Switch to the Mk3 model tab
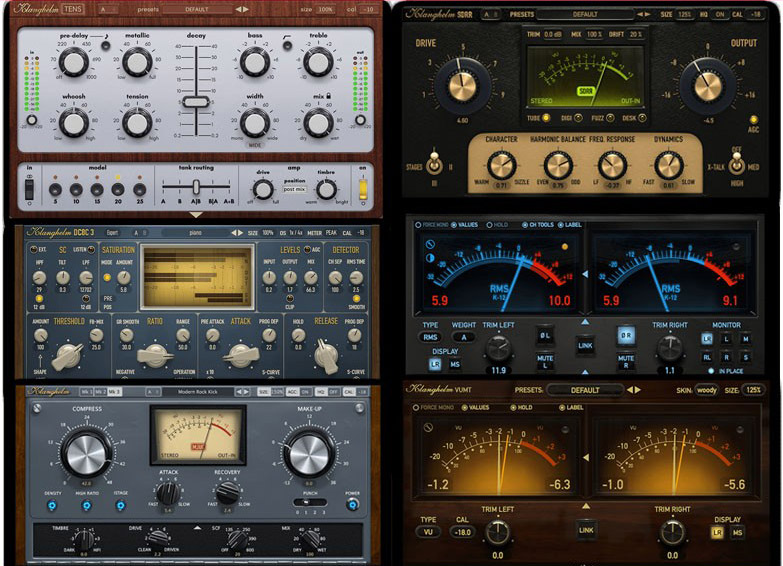The width and height of the screenshot is (783, 566). coord(114,392)
